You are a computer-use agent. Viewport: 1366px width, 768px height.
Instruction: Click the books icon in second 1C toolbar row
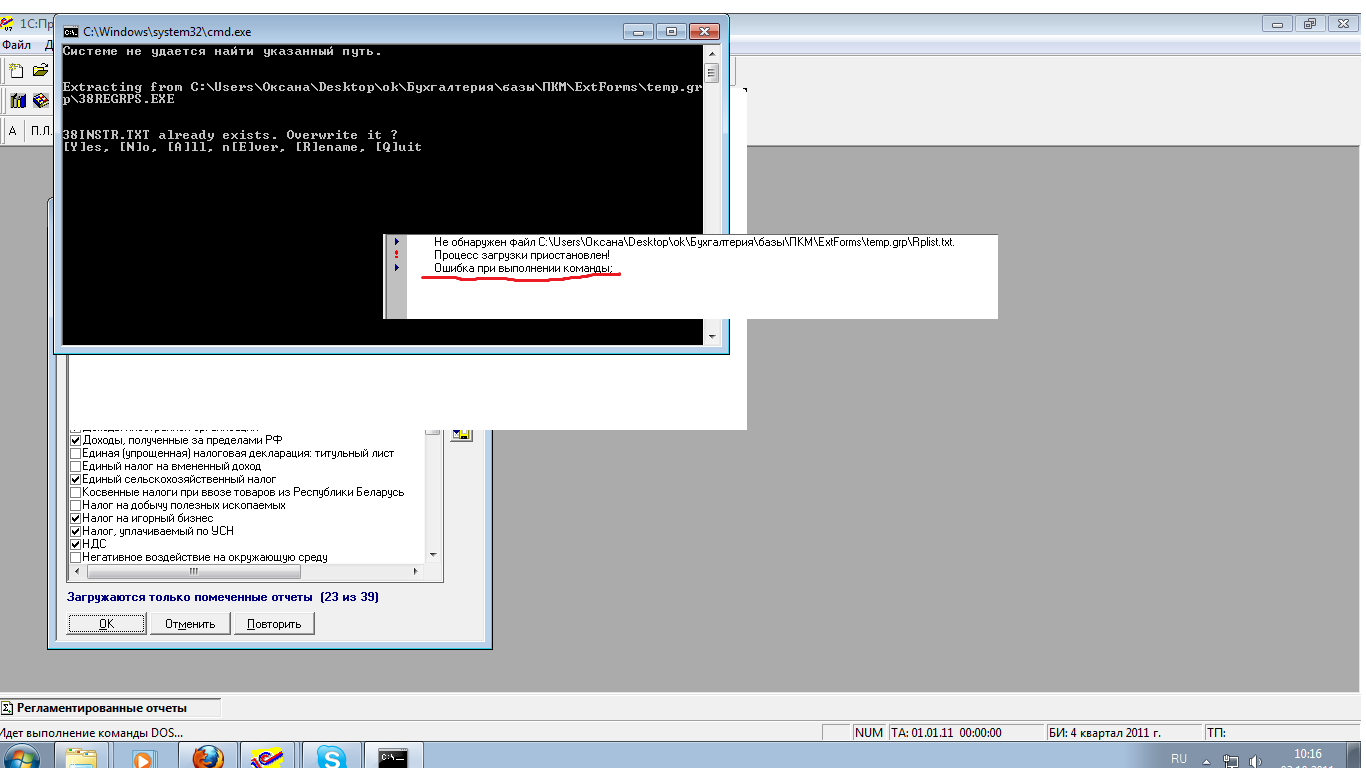(x=18, y=100)
